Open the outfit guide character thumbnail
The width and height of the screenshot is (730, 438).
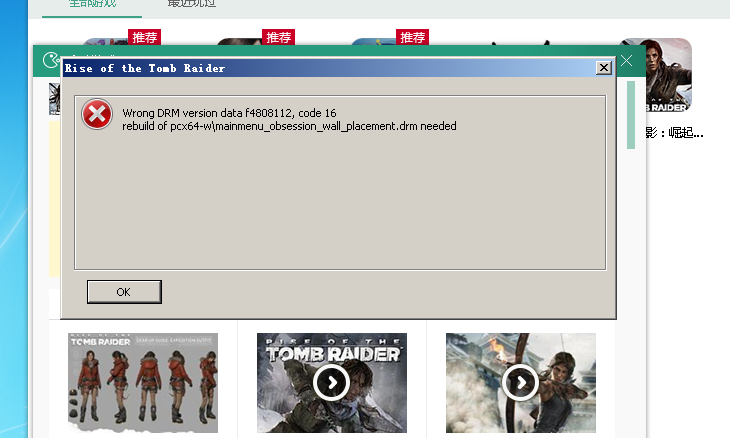click(x=143, y=383)
